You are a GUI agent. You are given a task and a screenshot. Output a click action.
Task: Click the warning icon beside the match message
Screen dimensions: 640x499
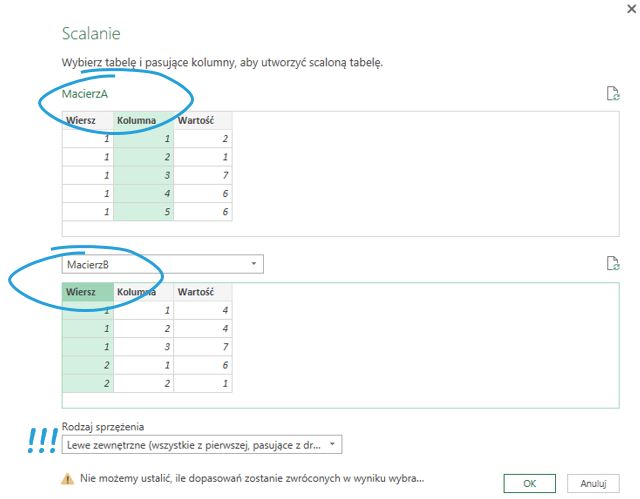coord(68,478)
